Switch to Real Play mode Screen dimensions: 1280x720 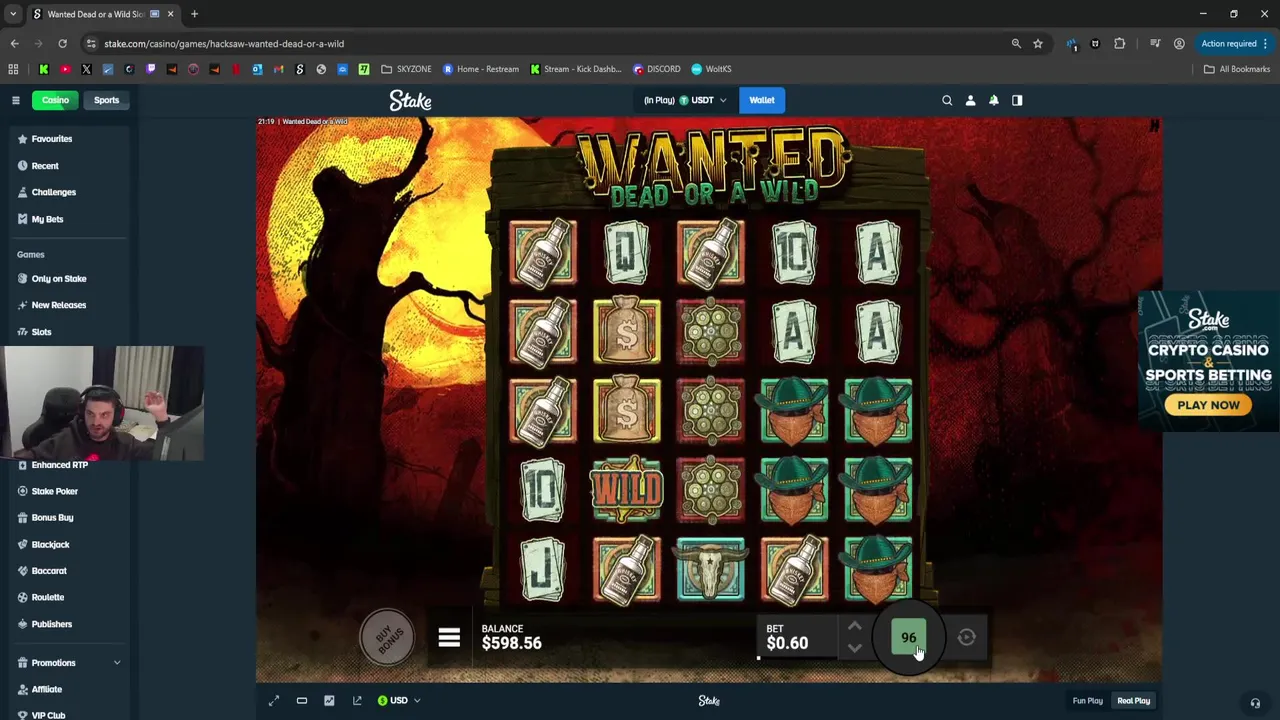(1134, 701)
